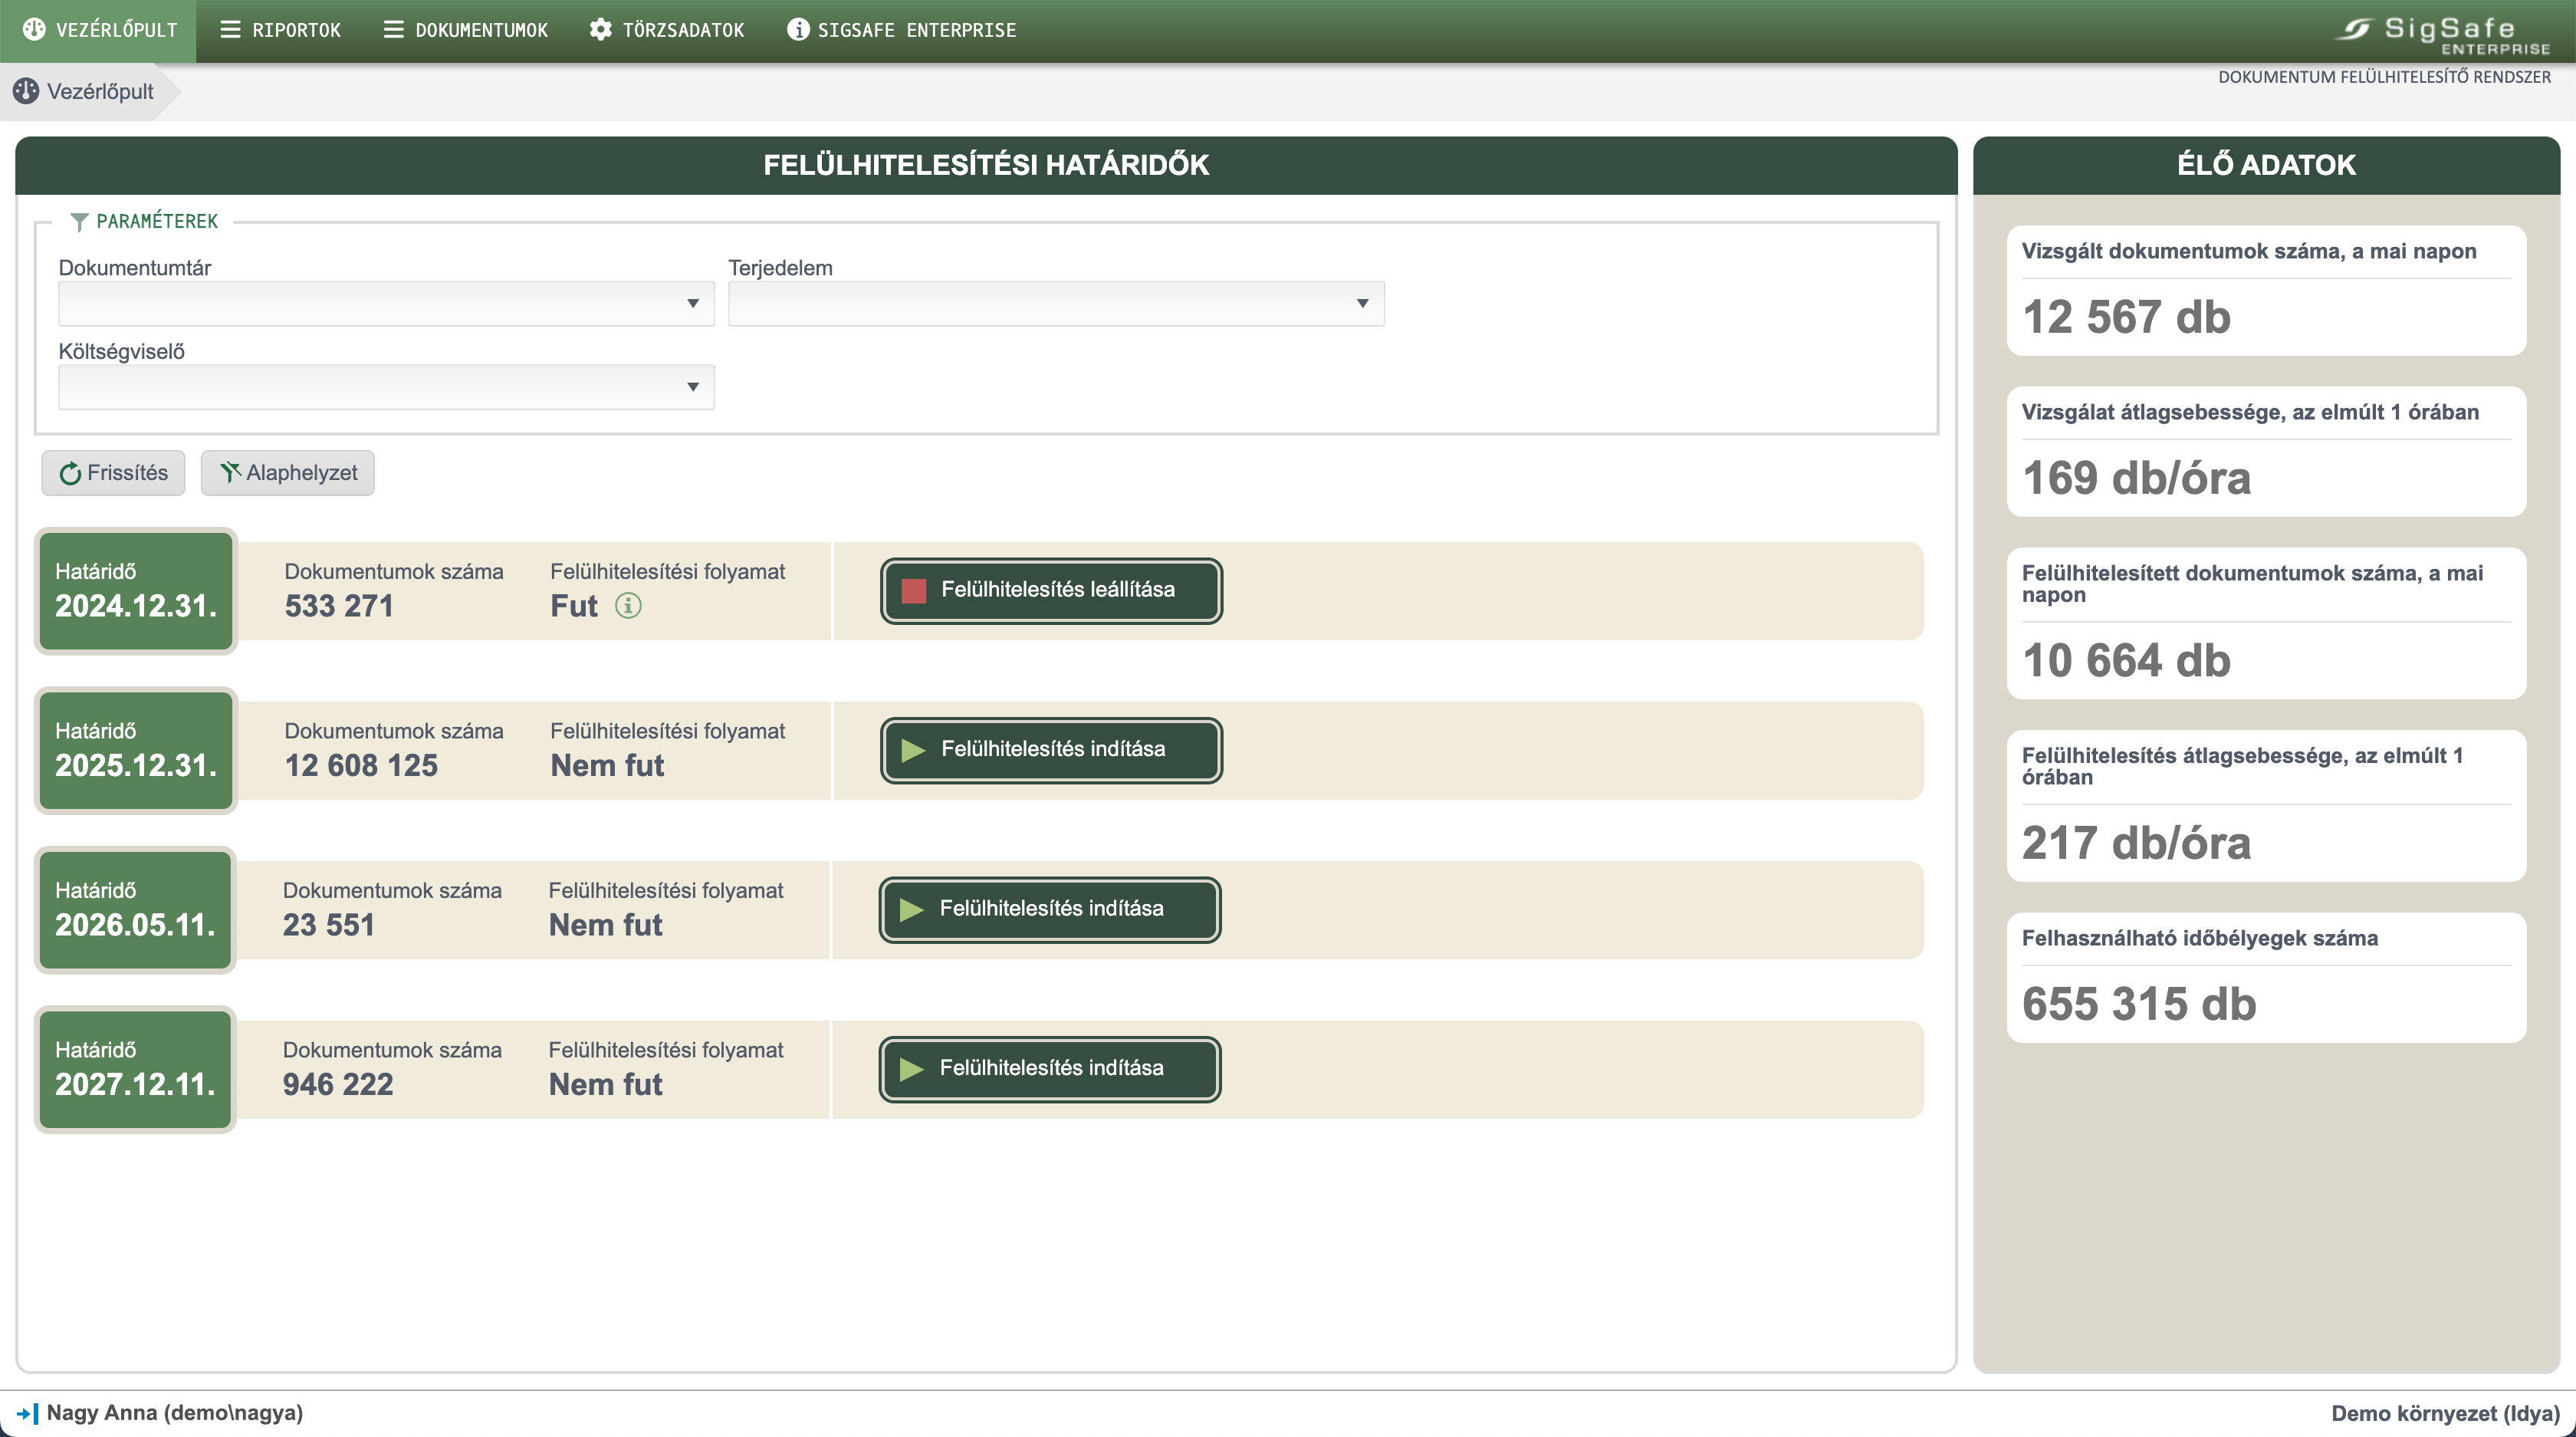Open the SigSafe Enterprise info menu
Screen dimensions: 2576x1437
pyautogui.click(x=901, y=30)
